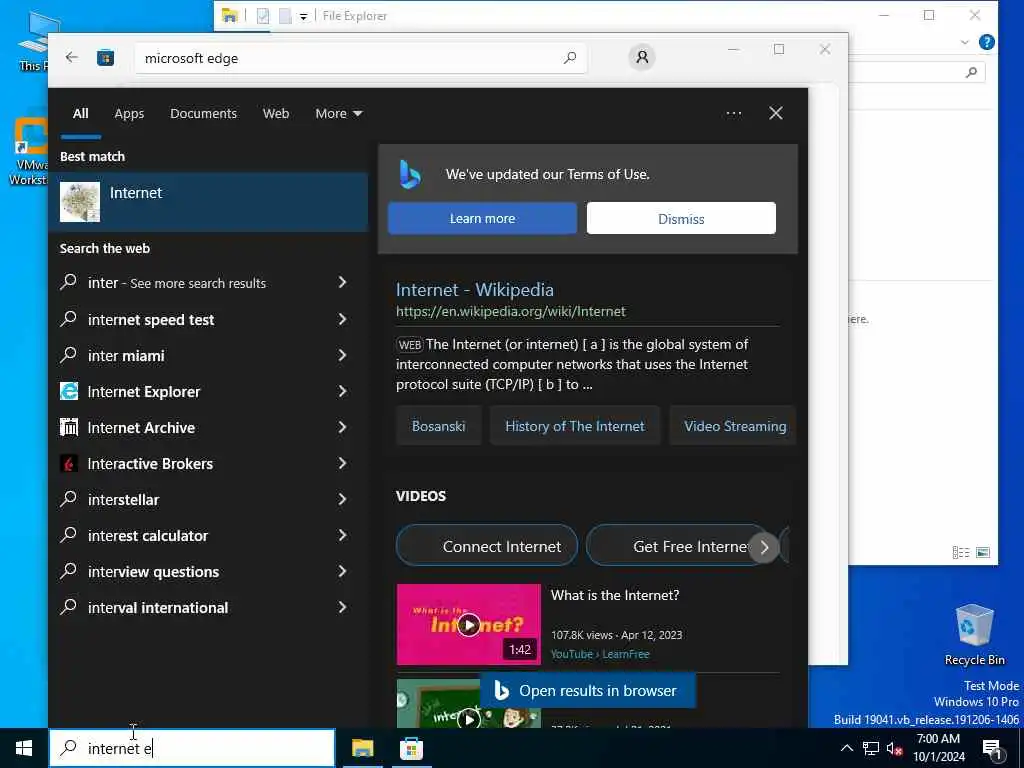The height and width of the screenshot is (768, 1024).
Task: Open the network status tray icon
Action: pyautogui.click(x=871, y=748)
